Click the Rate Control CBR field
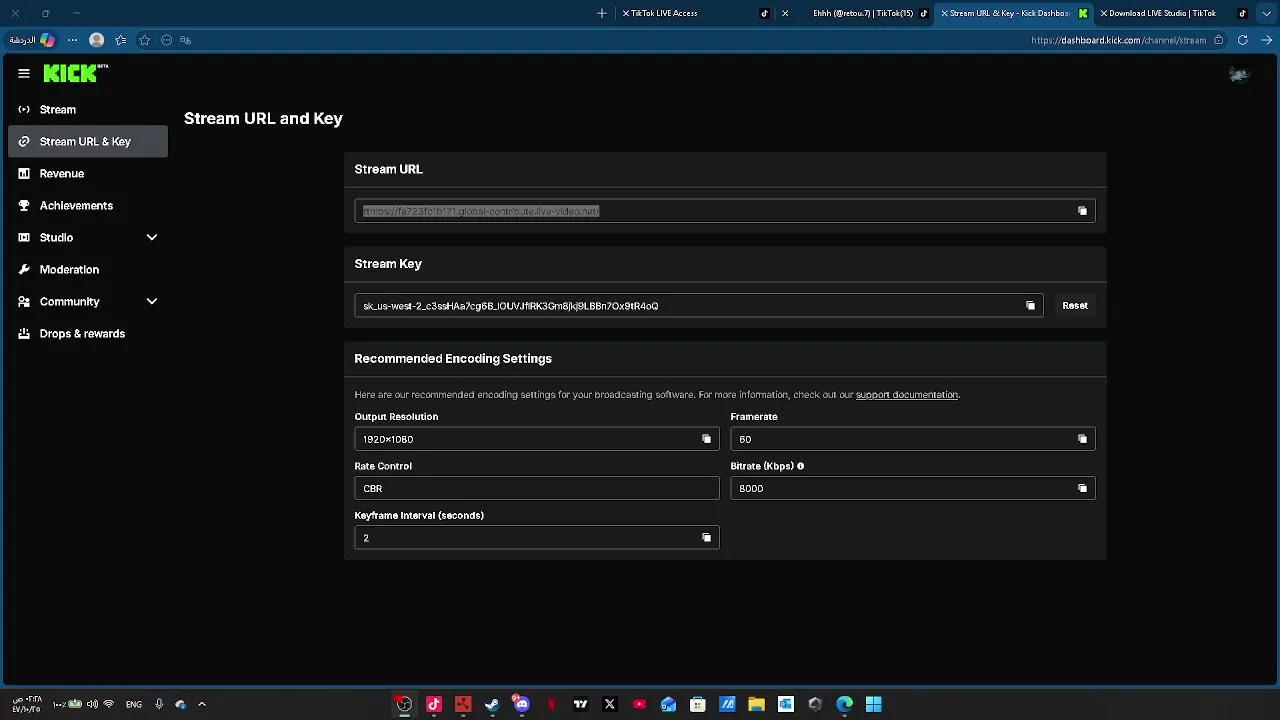 click(x=537, y=488)
